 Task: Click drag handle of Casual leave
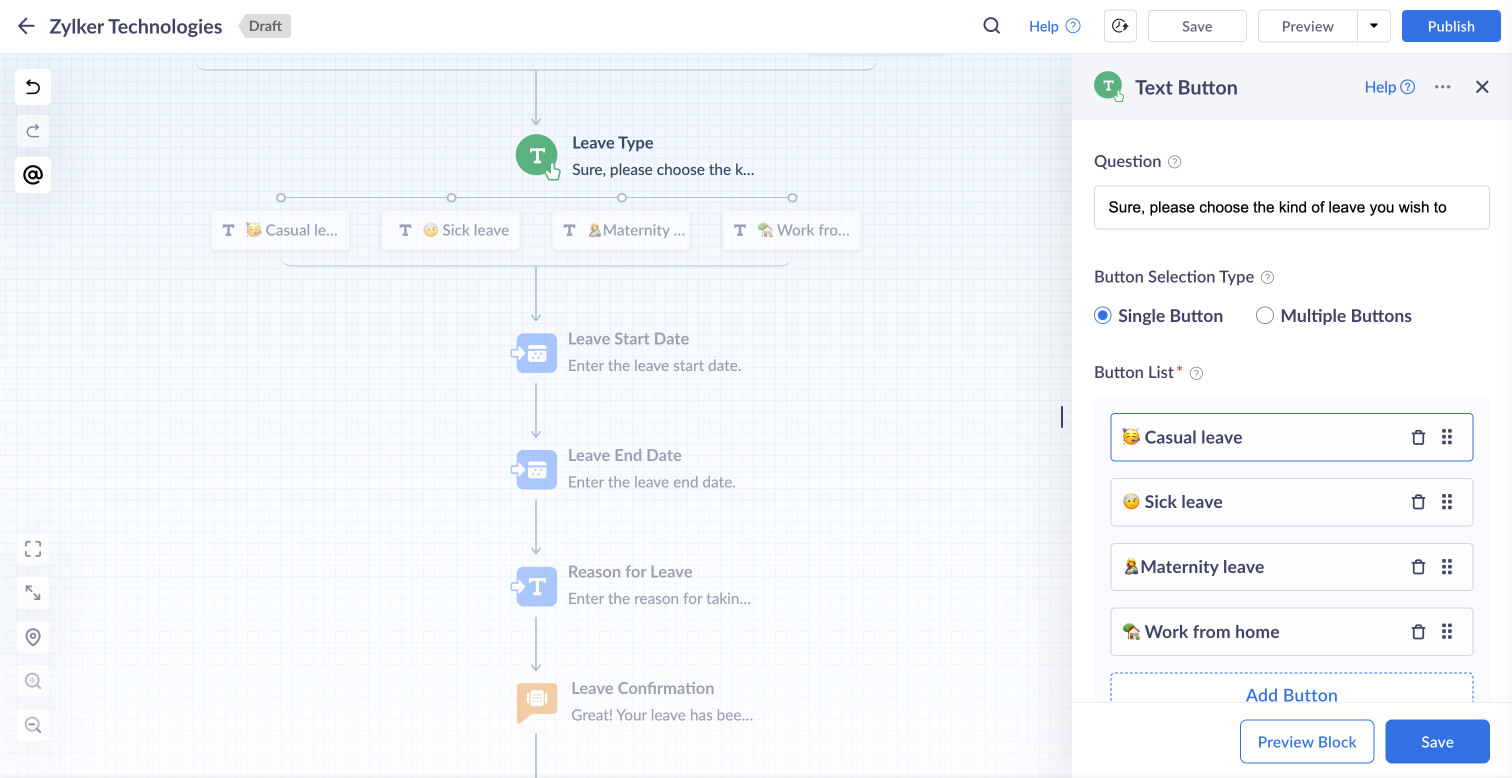click(1447, 437)
